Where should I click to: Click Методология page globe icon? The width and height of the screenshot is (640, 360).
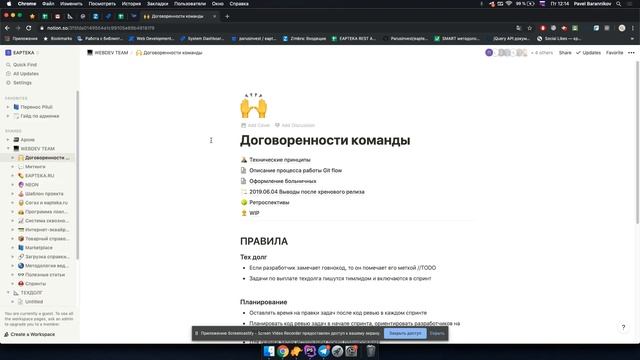pyautogui.click(x=21, y=266)
